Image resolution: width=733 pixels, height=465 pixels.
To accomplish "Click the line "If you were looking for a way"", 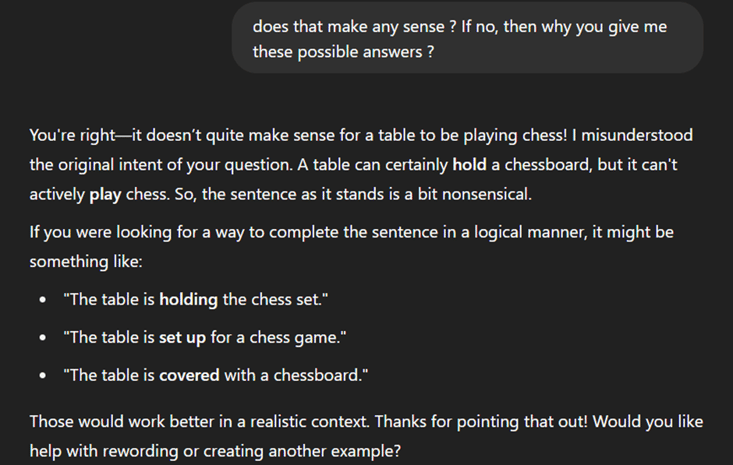I will pyautogui.click(x=352, y=232).
